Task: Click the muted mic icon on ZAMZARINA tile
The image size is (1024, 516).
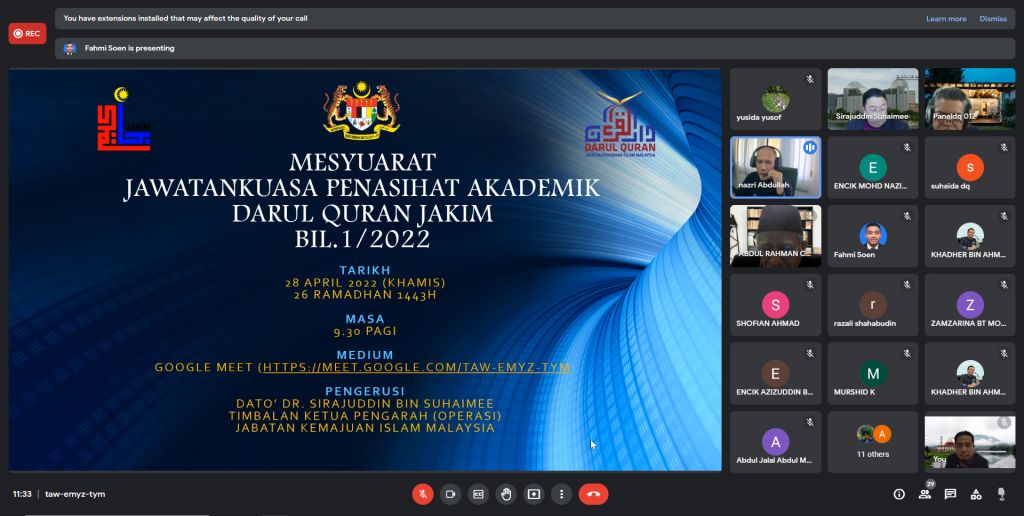Action: coord(1004,285)
